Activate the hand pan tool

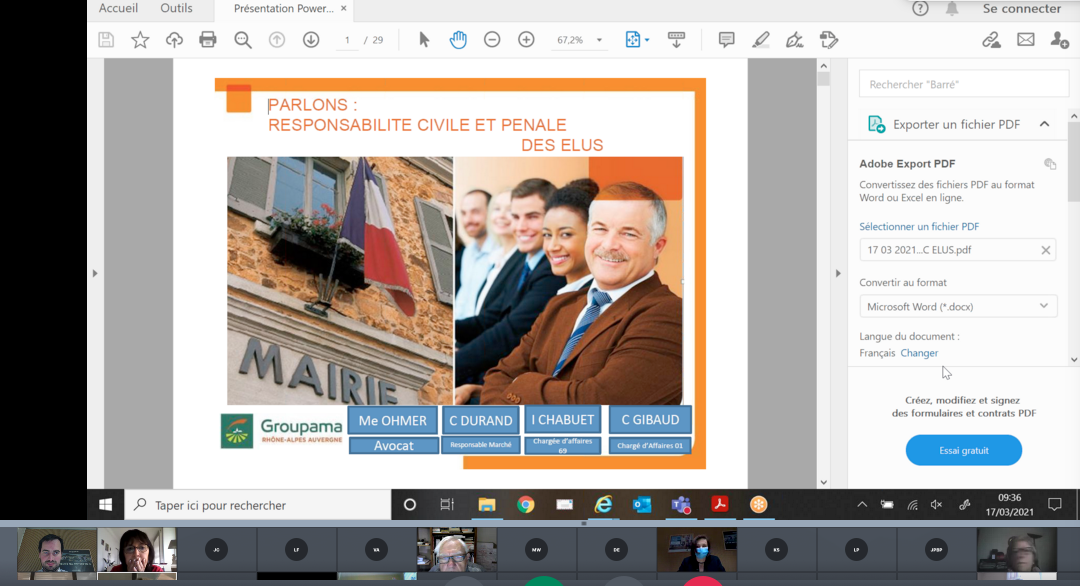pyautogui.click(x=458, y=40)
